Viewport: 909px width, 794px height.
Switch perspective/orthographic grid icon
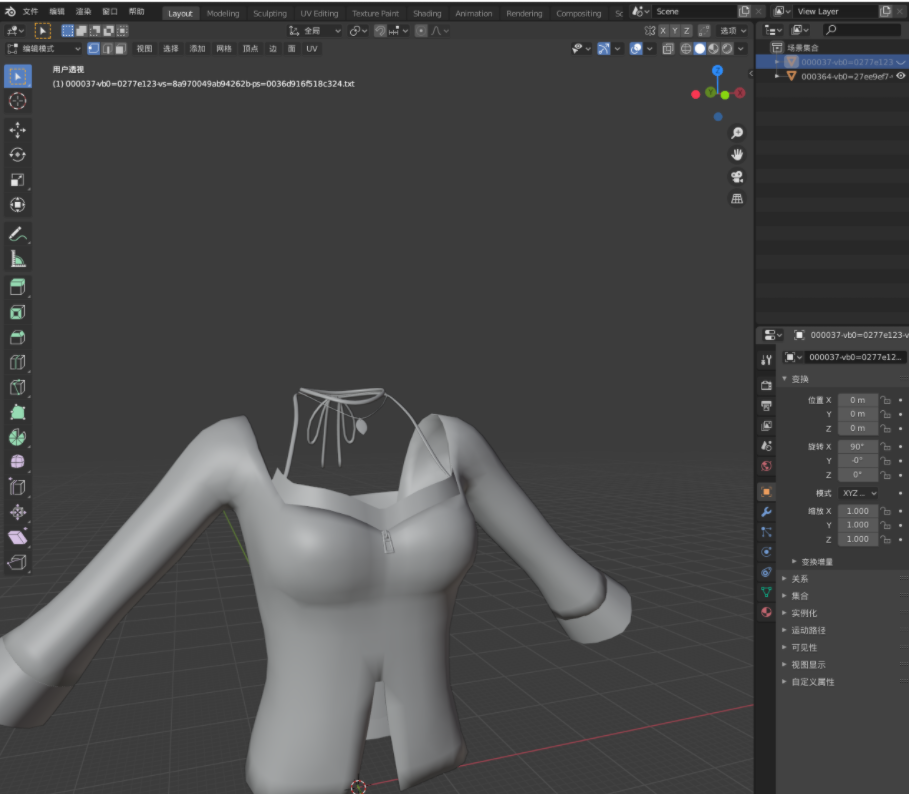pos(737,199)
